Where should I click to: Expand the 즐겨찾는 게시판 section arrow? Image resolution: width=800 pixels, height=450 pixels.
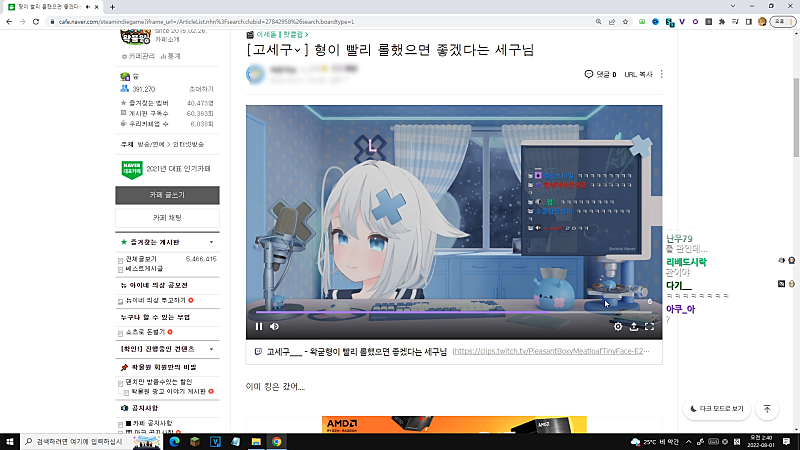[211, 242]
